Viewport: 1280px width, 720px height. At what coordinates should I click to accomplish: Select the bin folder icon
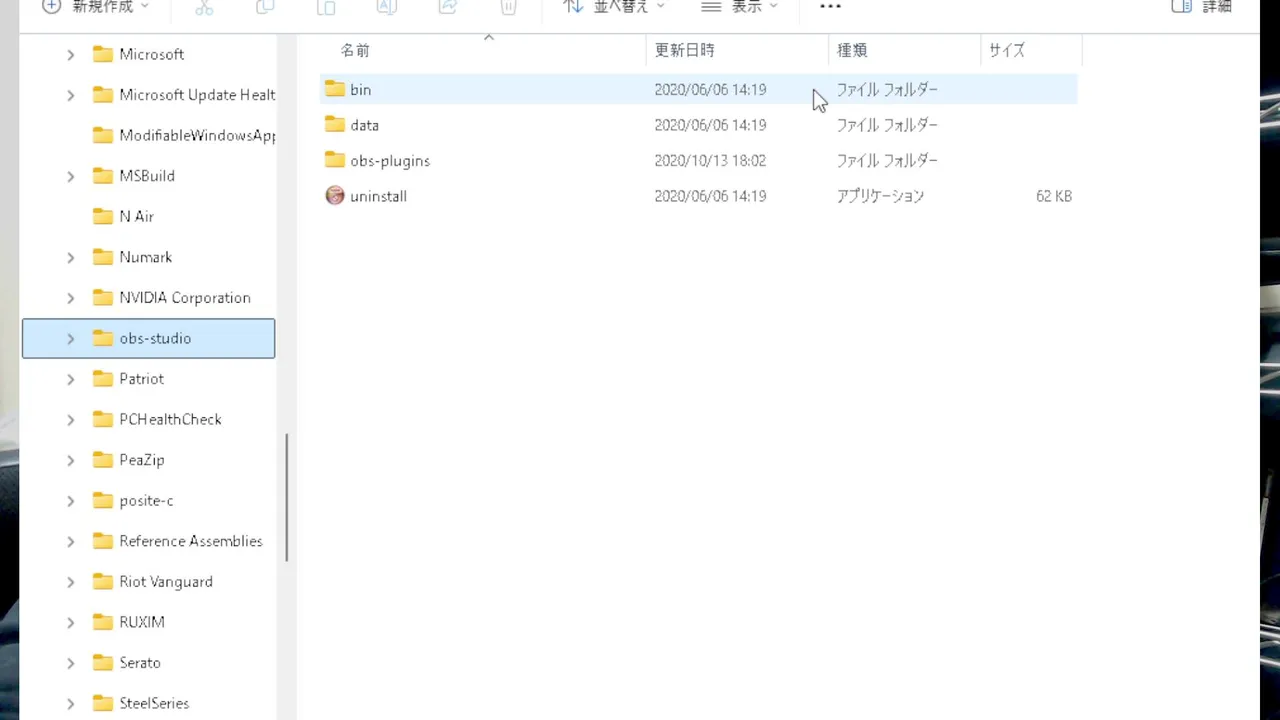click(x=335, y=89)
